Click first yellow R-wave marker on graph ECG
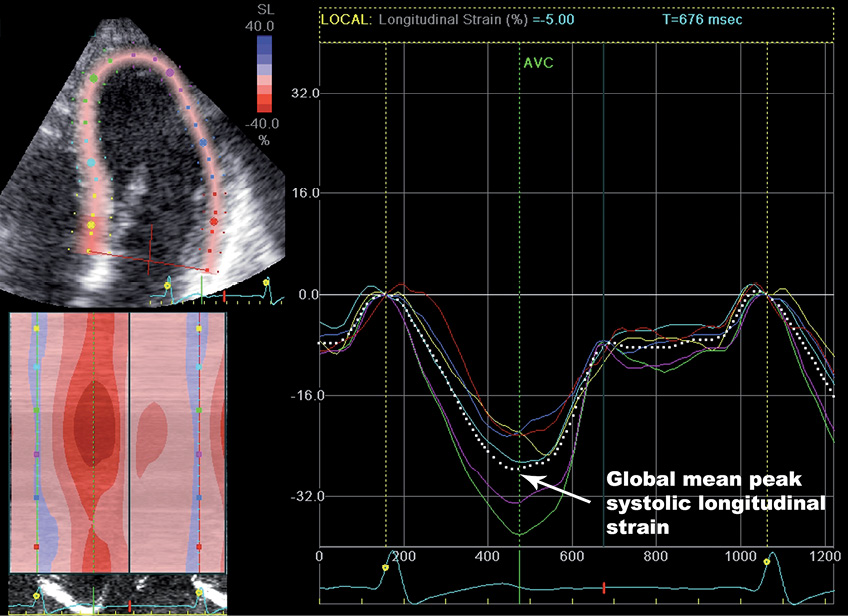This screenshot has width=848, height=616. tap(386, 567)
